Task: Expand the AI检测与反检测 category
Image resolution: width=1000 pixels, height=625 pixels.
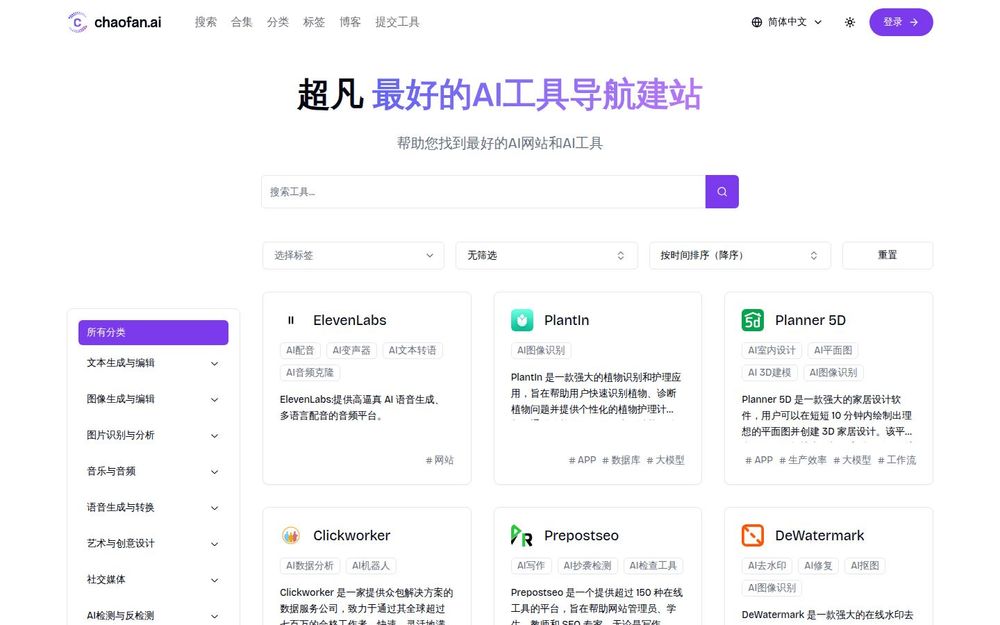Action: 153,615
